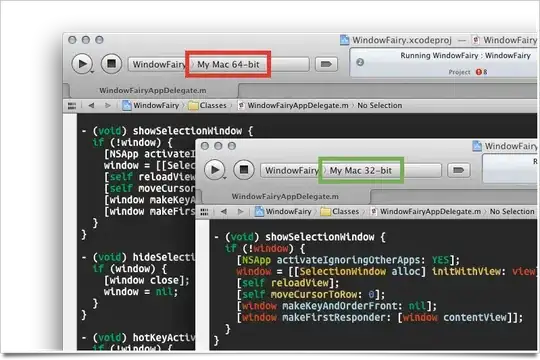The height and width of the screenshot is (360, 540).
Task: Click the WindowFairy.xcodeproj title icon in back window
Action: tap(344, 40)
